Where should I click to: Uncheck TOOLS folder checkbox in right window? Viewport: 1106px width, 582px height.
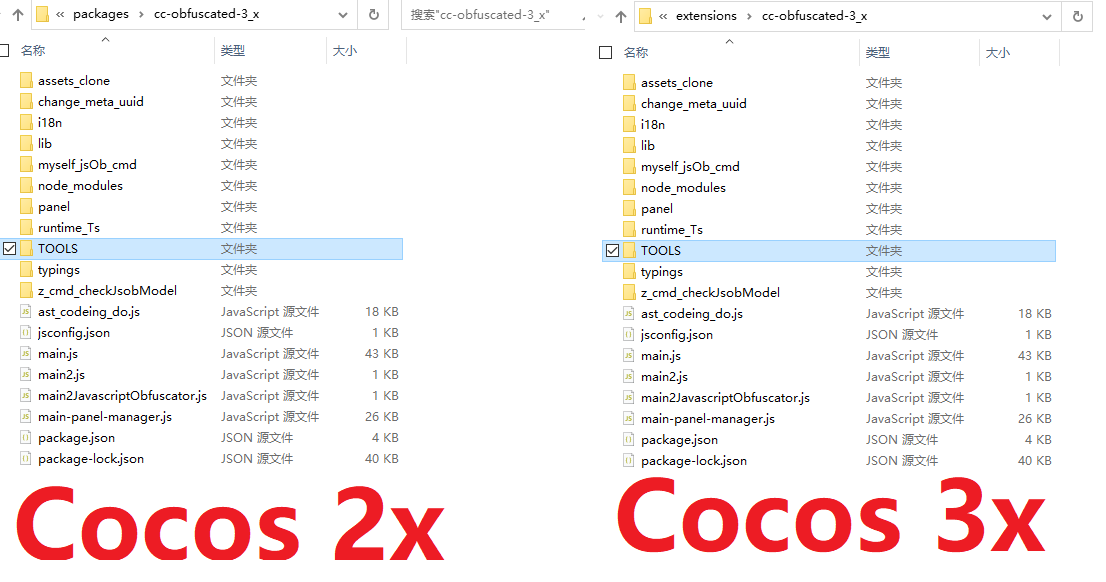click(612, 250)
